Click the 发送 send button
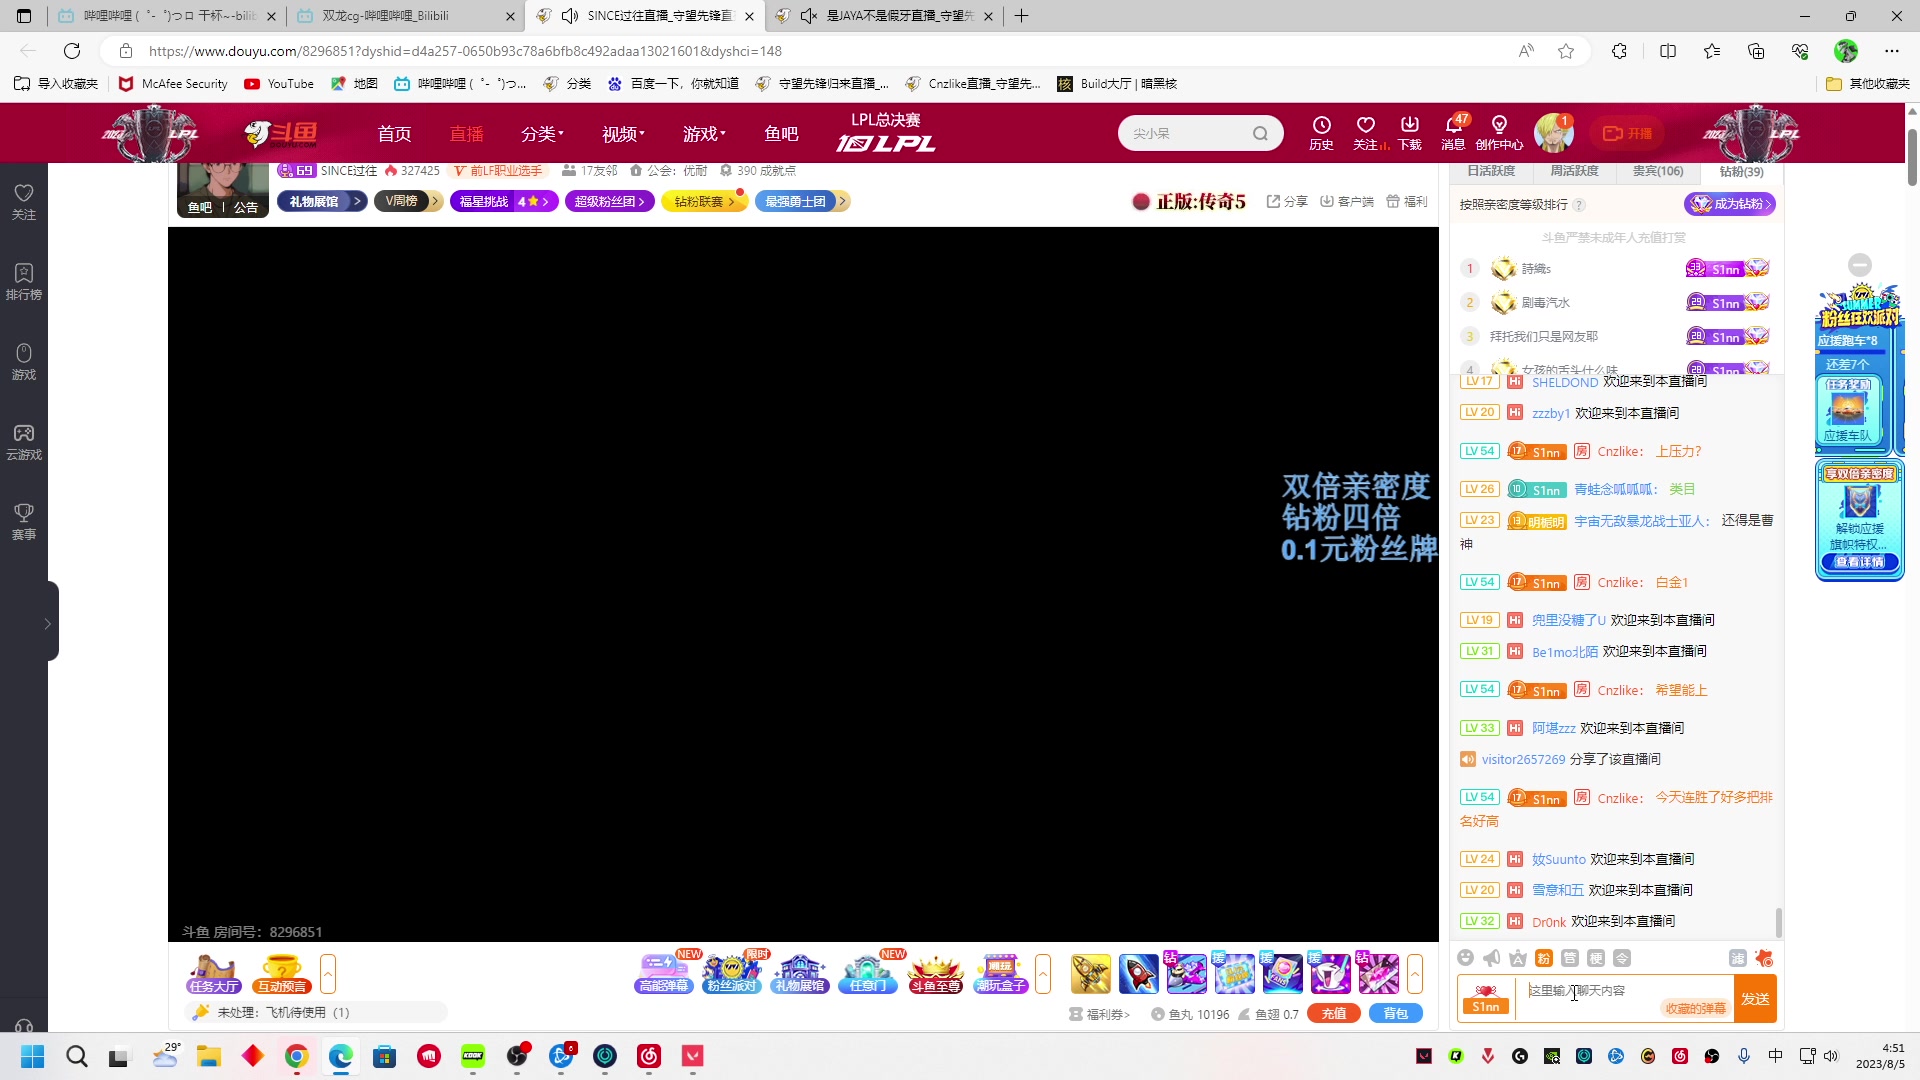This screenshot has height=1080, width=1920. (x=1755, y=999)
